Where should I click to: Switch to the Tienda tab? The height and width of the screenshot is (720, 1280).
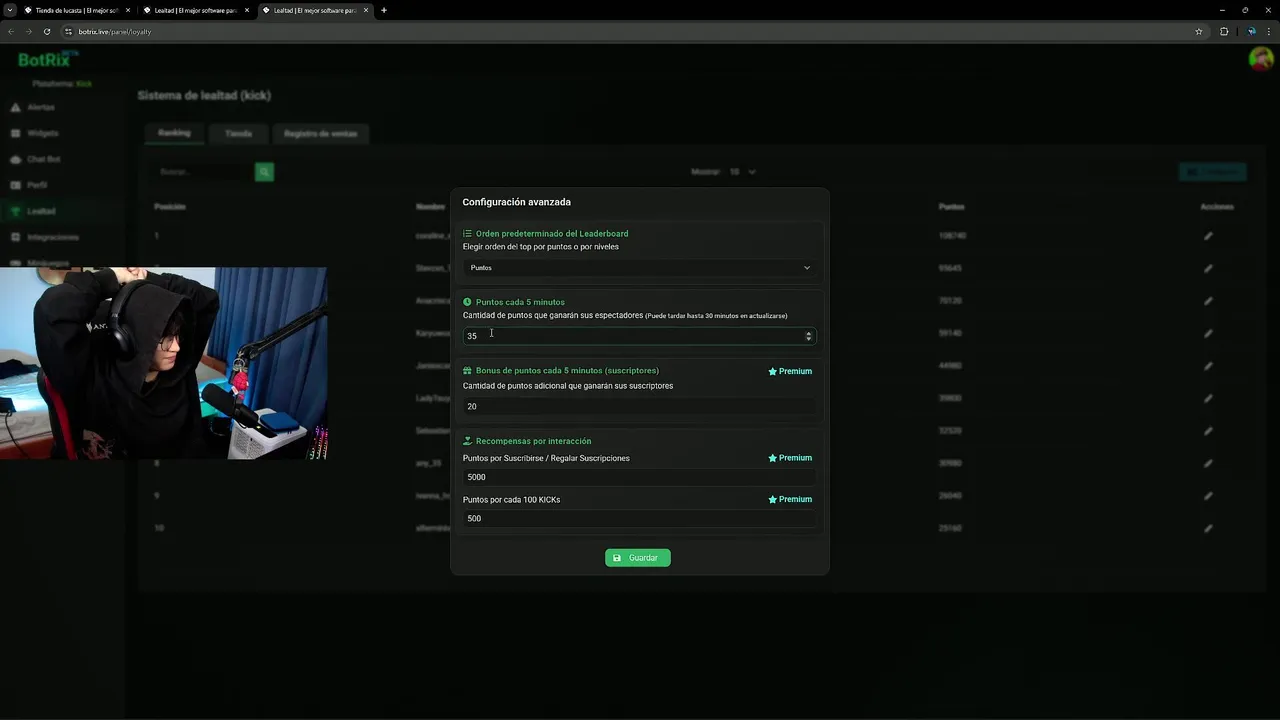[x=238, y=133]
